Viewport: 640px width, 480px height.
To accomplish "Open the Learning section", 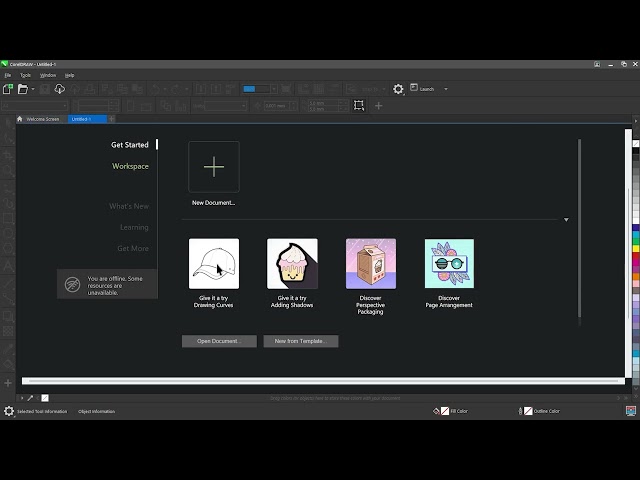I will pos(134,227).
